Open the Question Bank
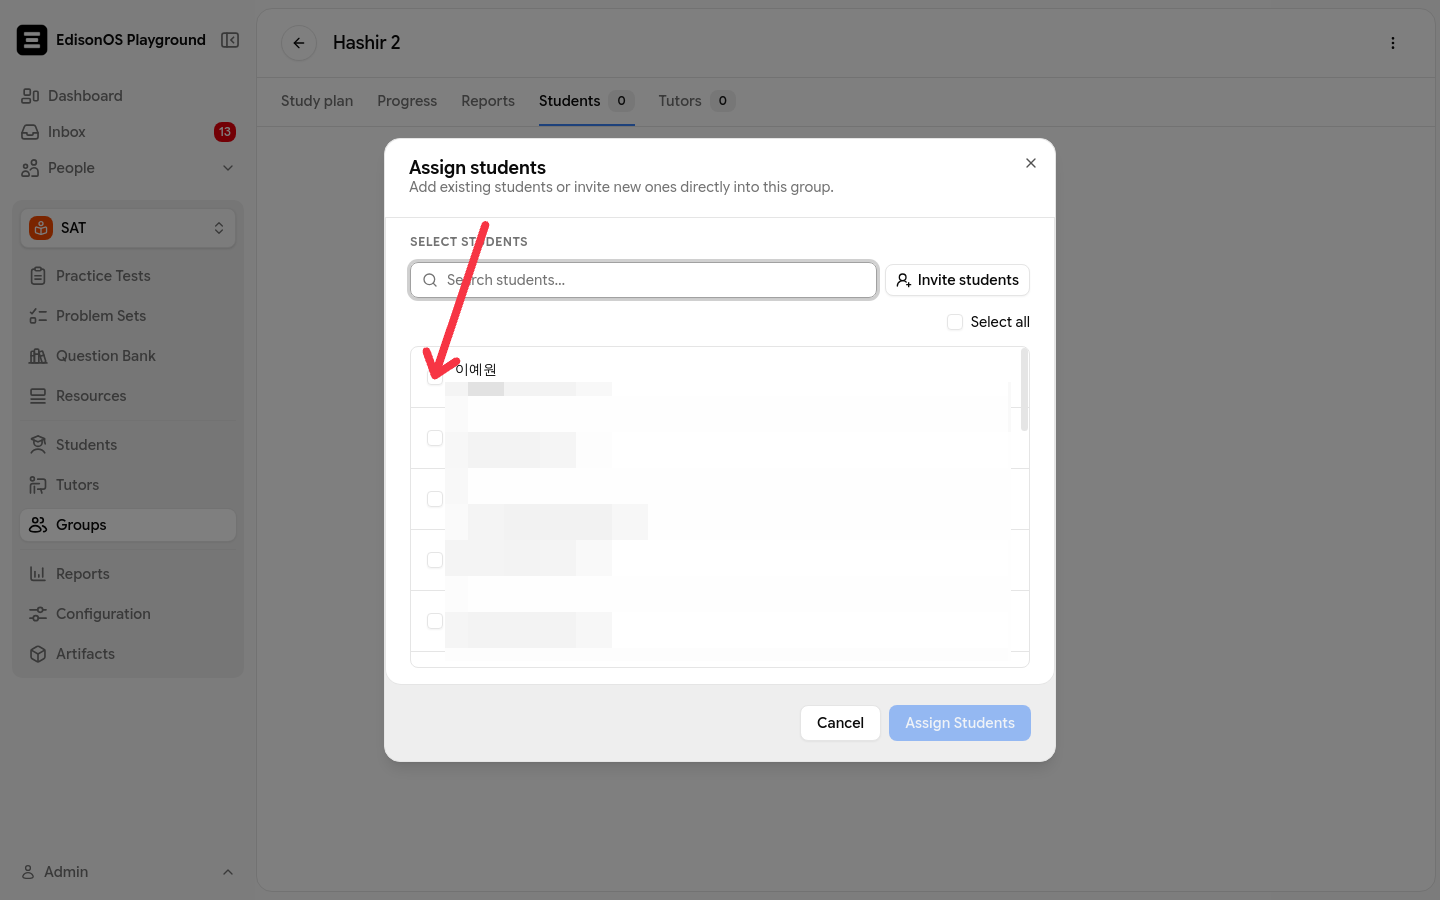This screenshot has width=1440, height=900. click(128, 356)
